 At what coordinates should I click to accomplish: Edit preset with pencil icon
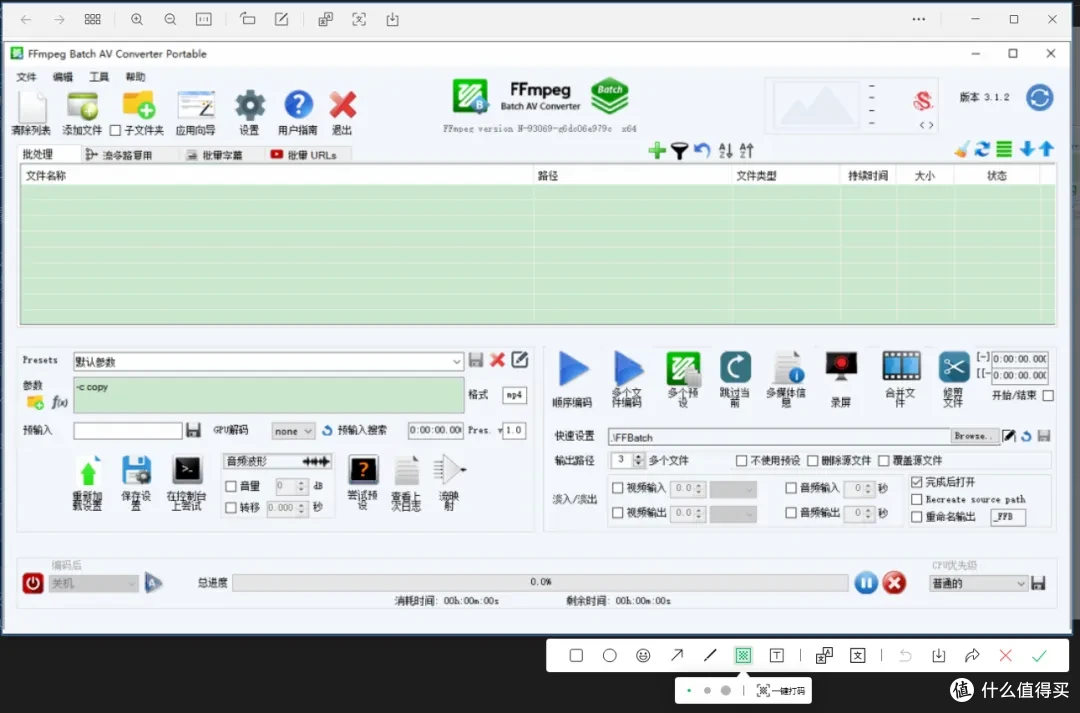[x=520, y=359]
